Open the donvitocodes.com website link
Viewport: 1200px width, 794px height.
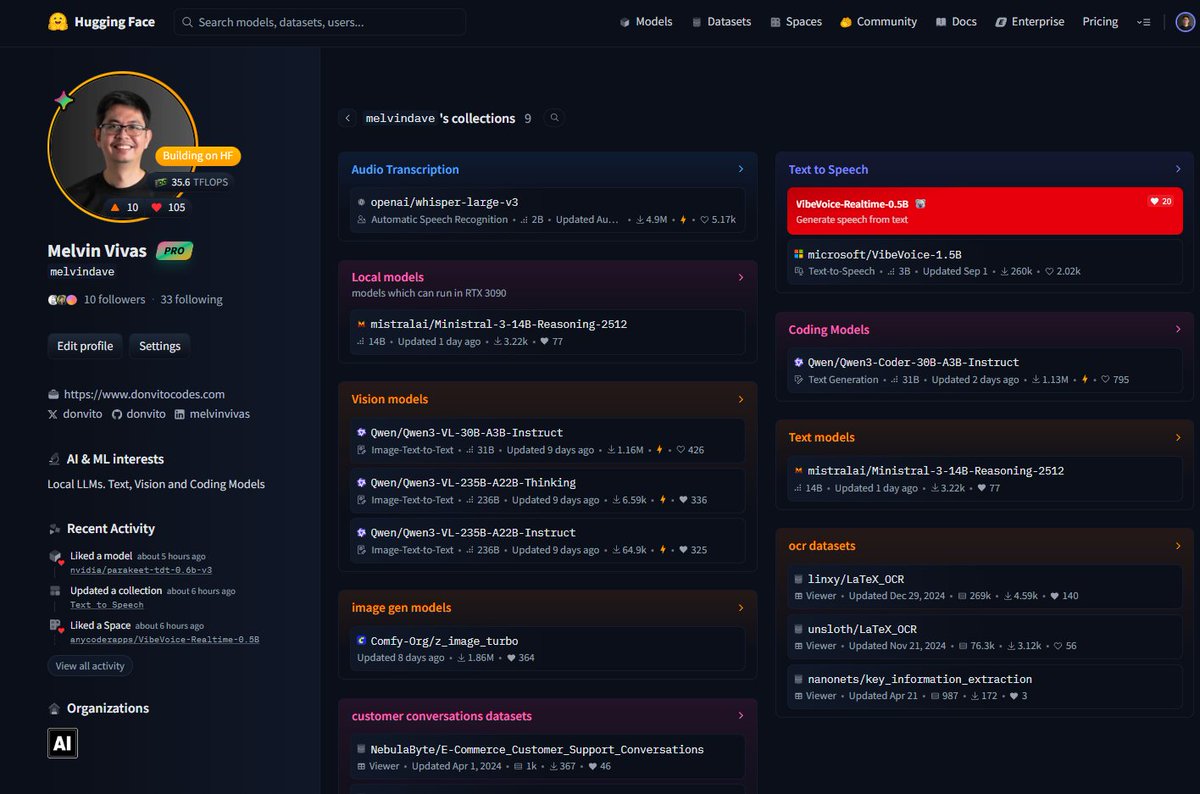144,394
